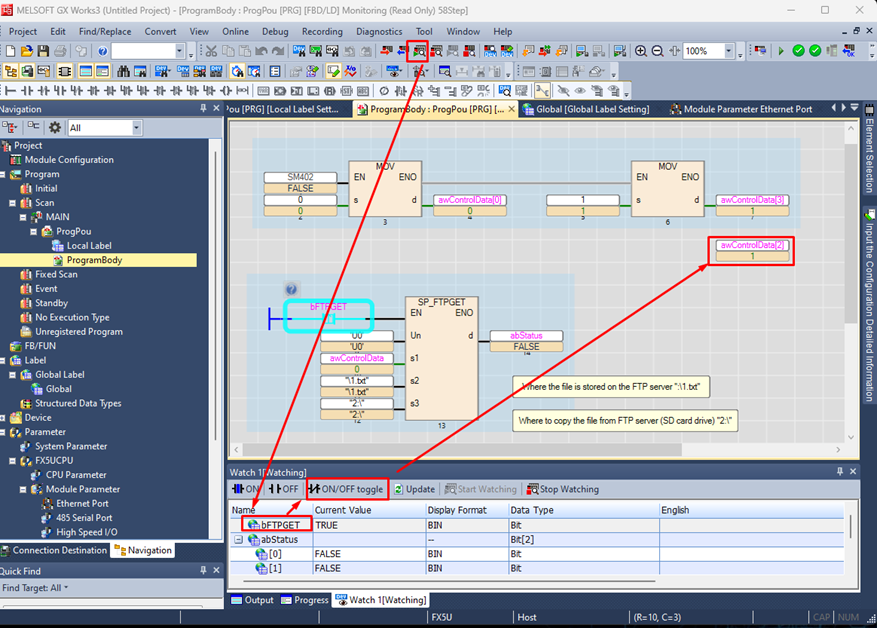Viewport: 877px width, 628px height.
Task: Collapse the ProgPou tree node
Action: 34,232
